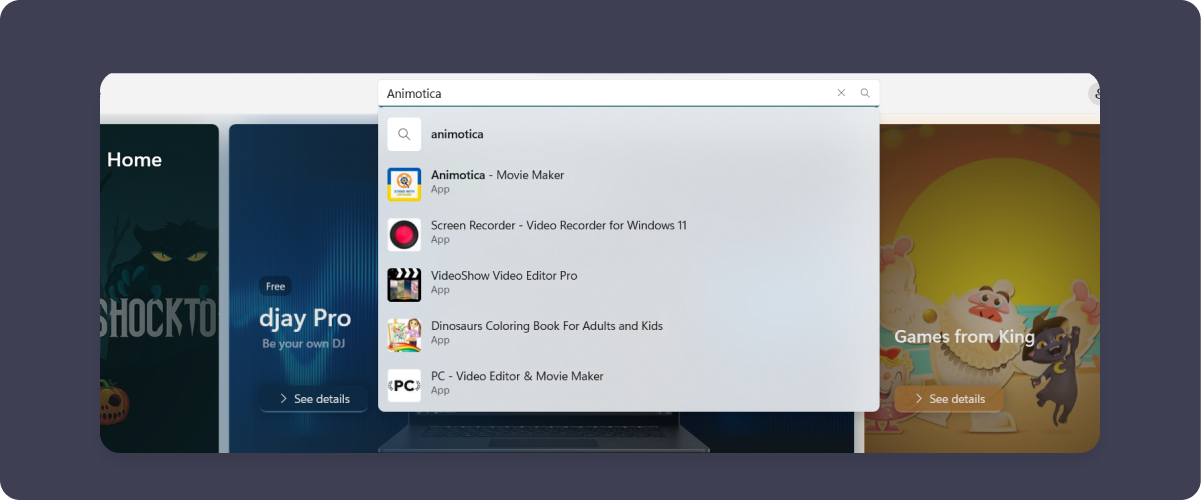Clear the search box with the X icon
1201x500 pixels.
point(841,93)
